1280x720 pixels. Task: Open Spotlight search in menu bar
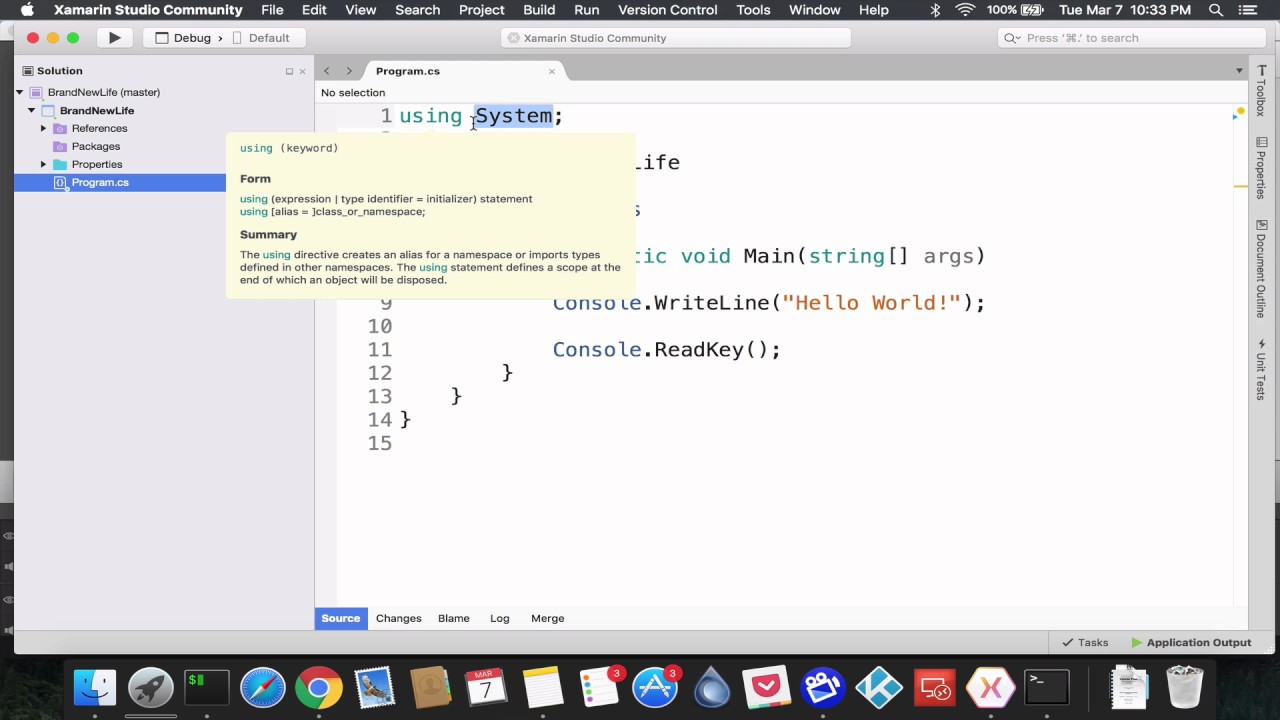click(x=1216, y=10)
